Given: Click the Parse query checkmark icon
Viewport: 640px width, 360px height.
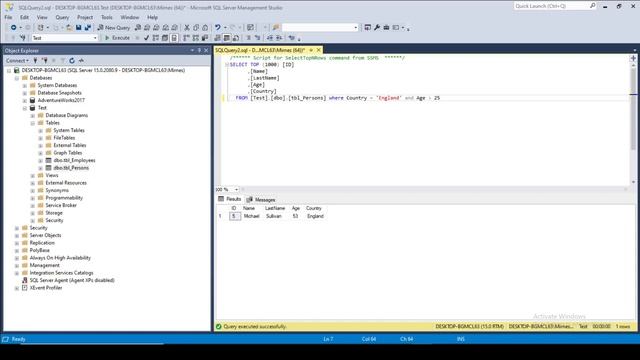Looking at the screenshot, I should [146, 38].
